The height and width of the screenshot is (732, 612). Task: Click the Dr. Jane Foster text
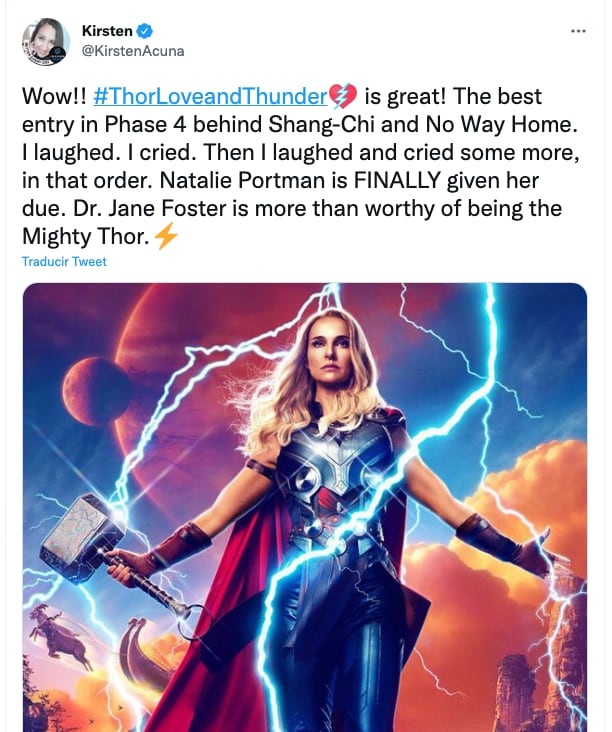(149, 208)
